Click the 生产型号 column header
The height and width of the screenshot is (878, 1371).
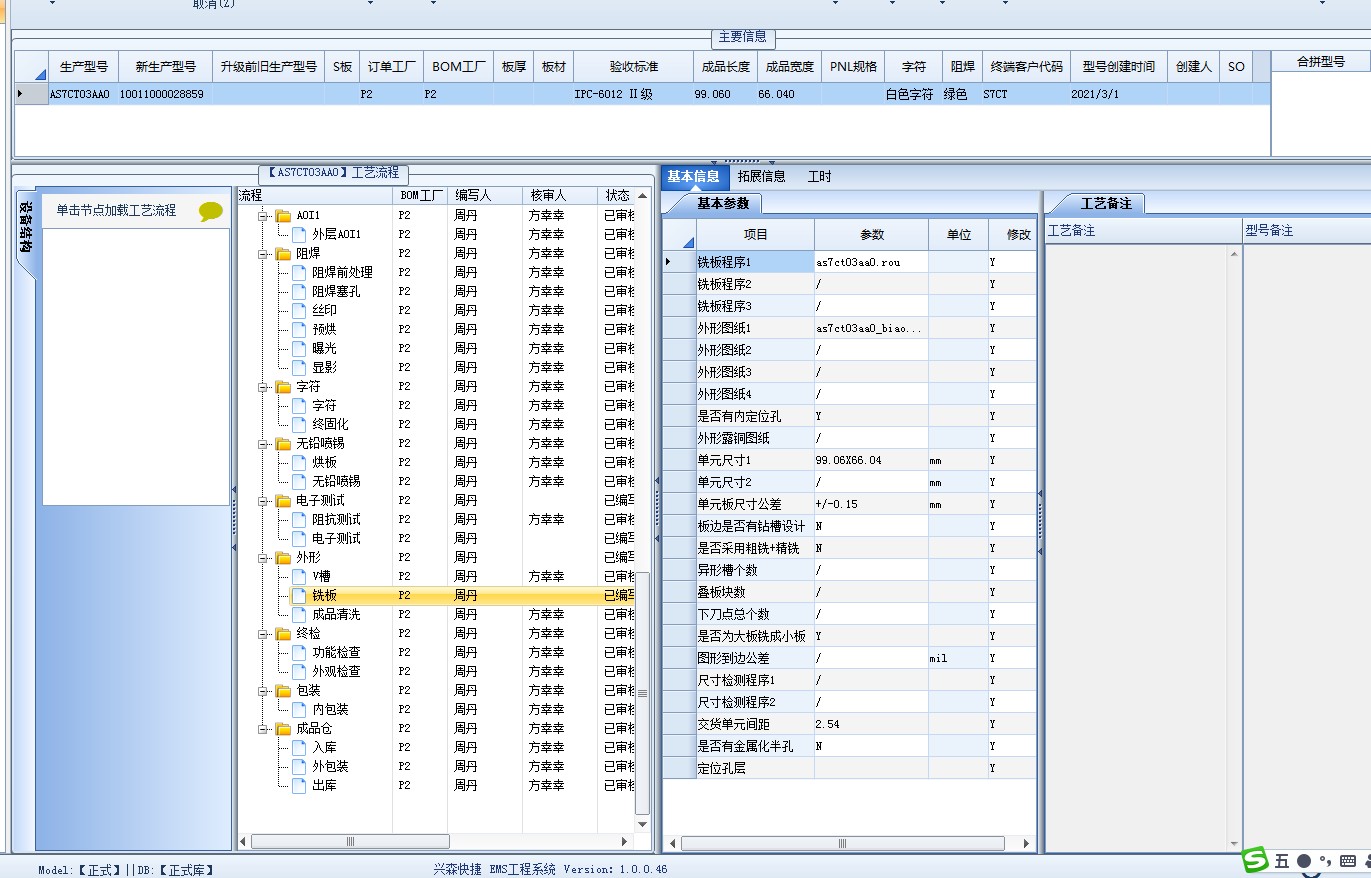[x=83, y=67]
